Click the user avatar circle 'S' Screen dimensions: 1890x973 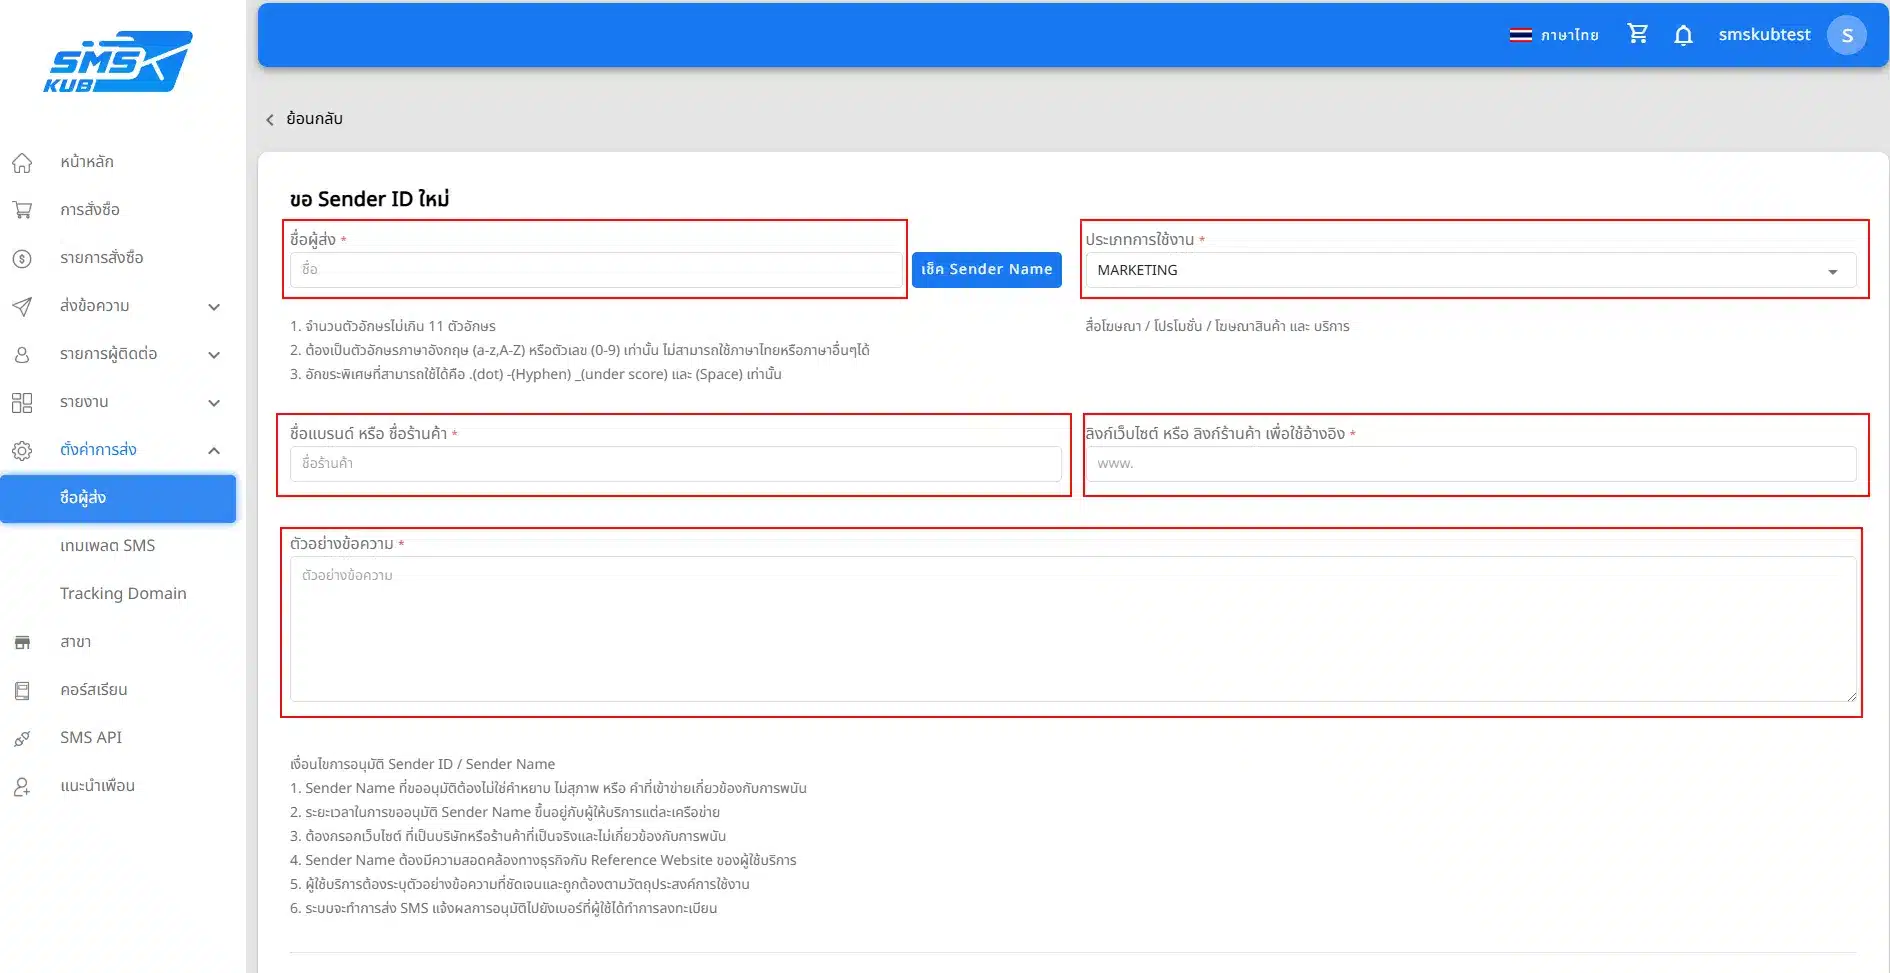(1846, 35)
